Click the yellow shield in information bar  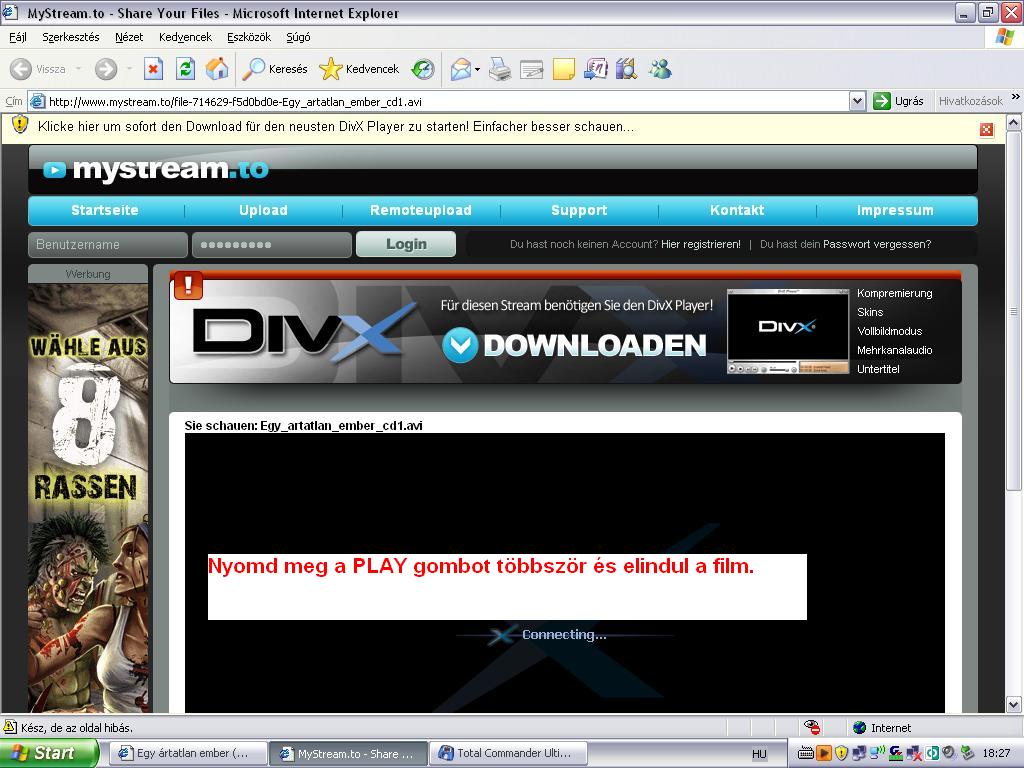pos(20,125)
